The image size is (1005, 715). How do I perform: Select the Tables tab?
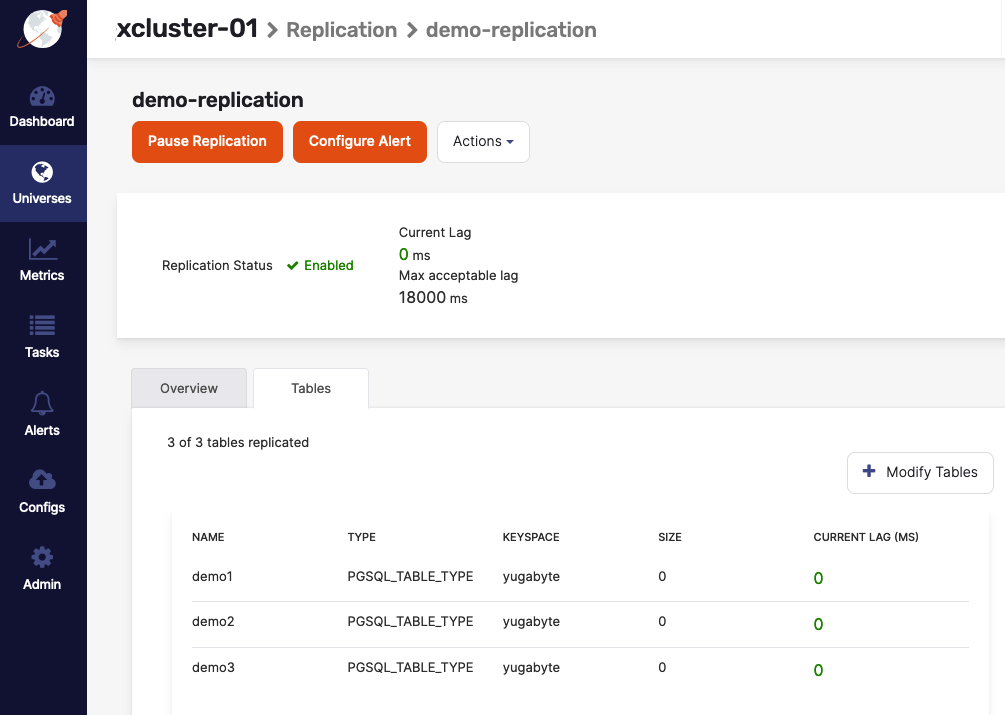pyautogui.click(x=311, y=388)
